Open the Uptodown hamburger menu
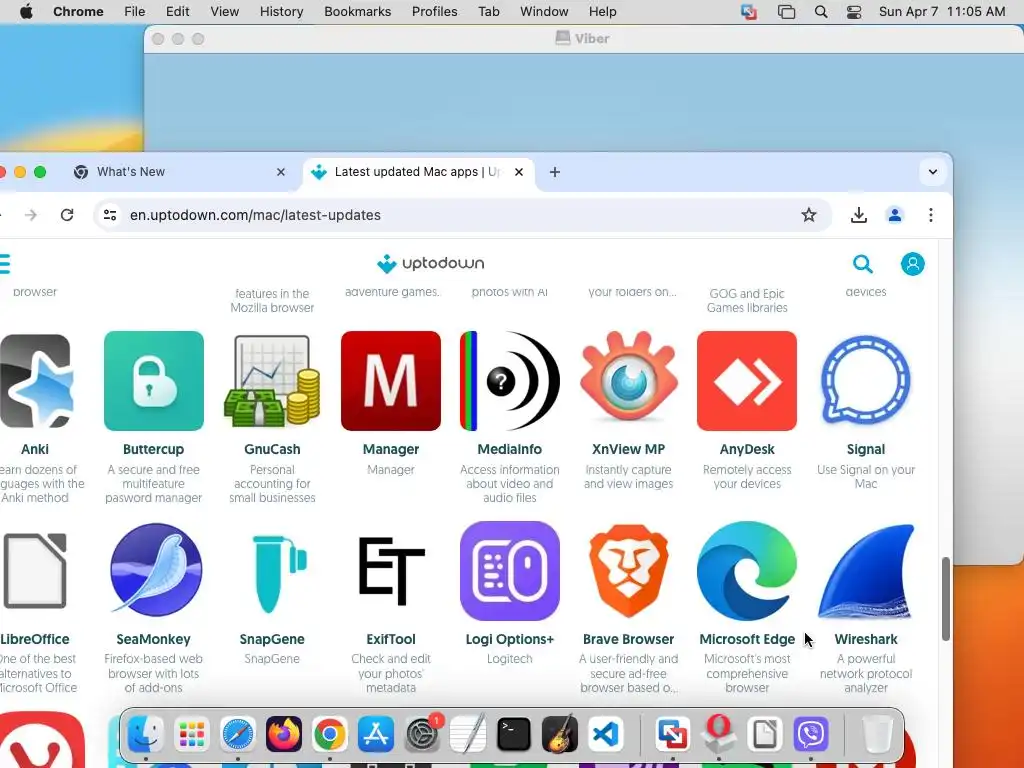The image size is (1024, 768). 5,264
